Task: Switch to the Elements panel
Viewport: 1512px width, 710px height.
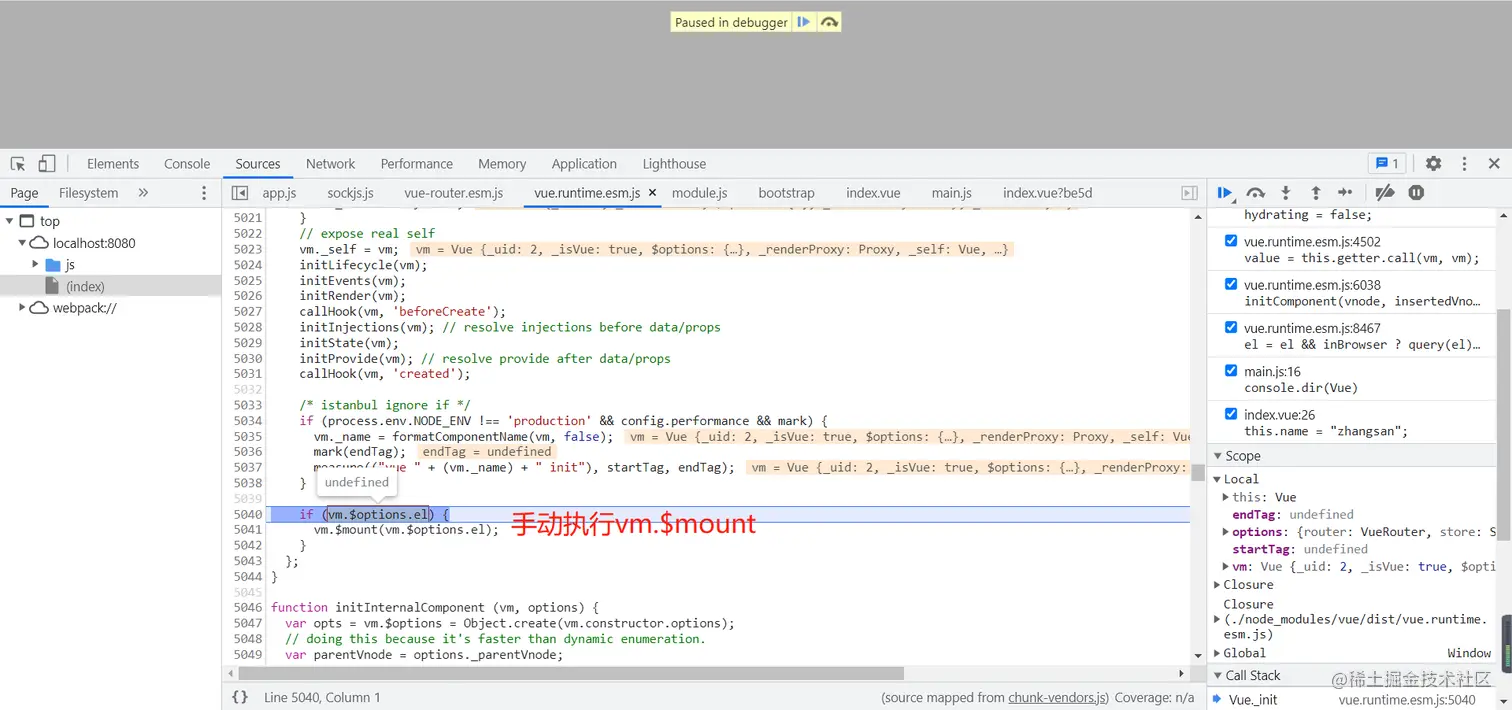Action: click(113, 164)
